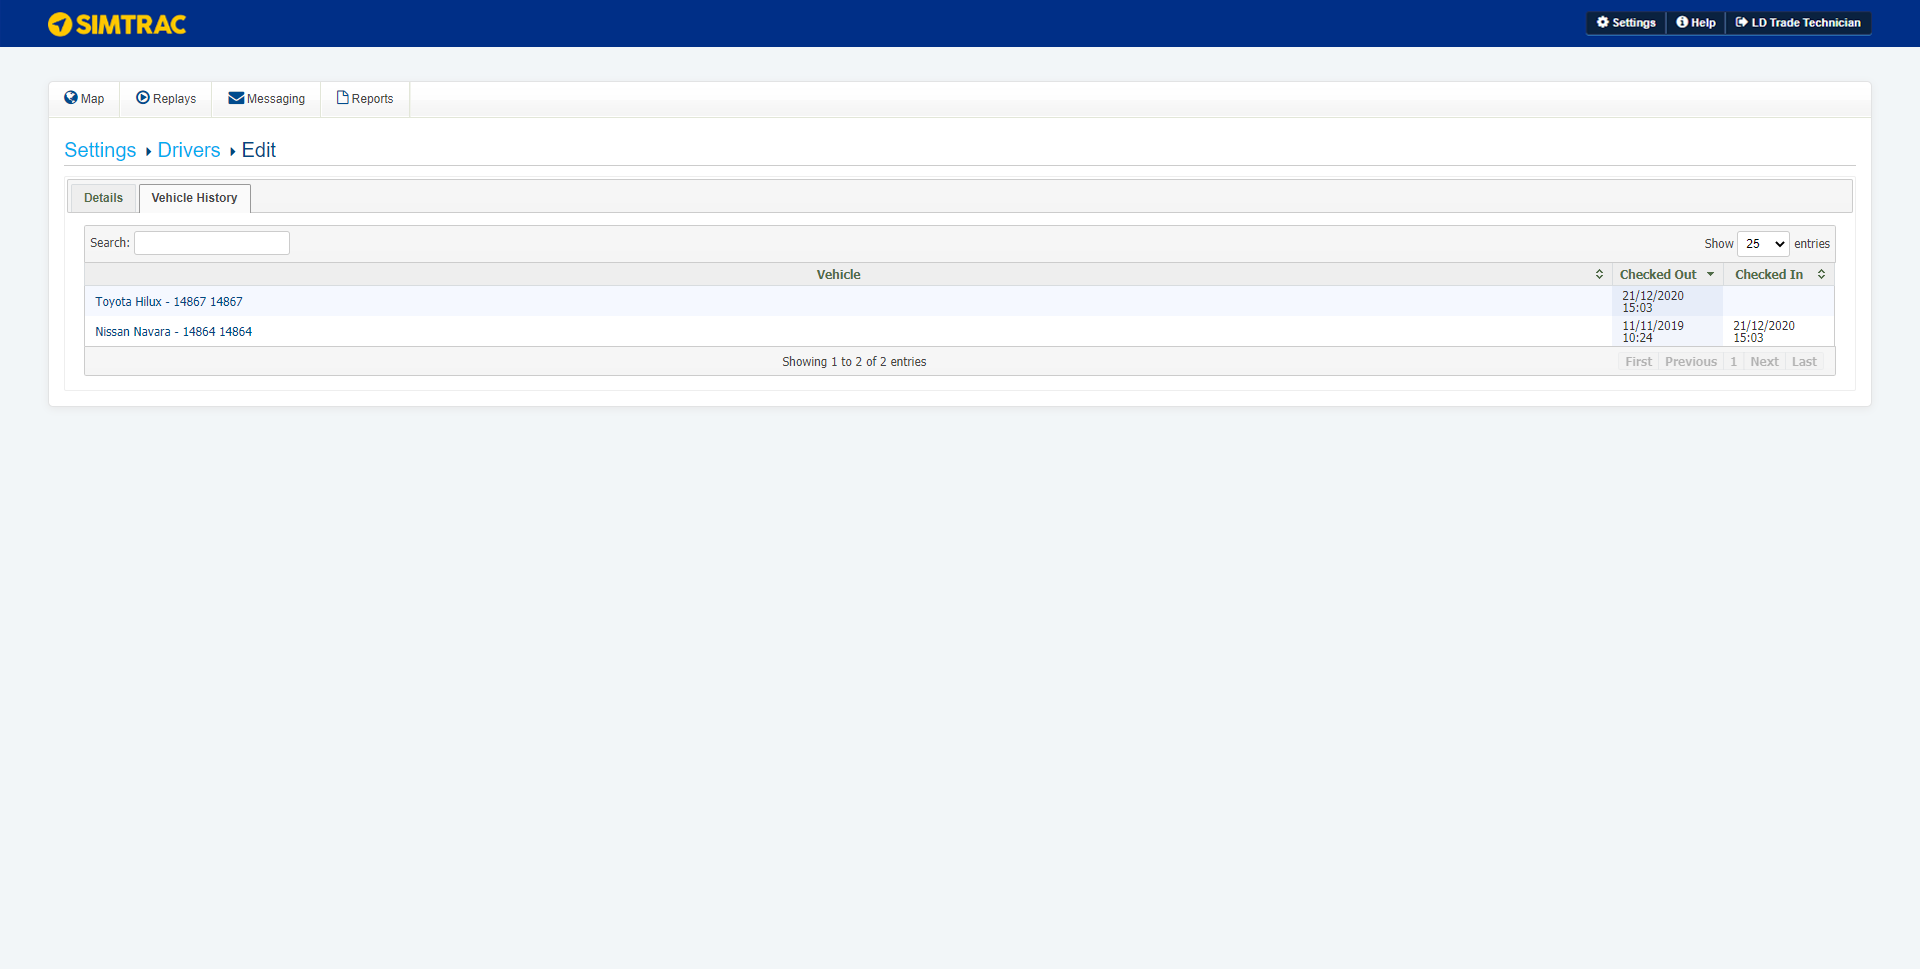Image resolution: width=1920 pixels, height=969 pixels.
Task: Click the sign-out arrow icon
Action: point(1741,22)
